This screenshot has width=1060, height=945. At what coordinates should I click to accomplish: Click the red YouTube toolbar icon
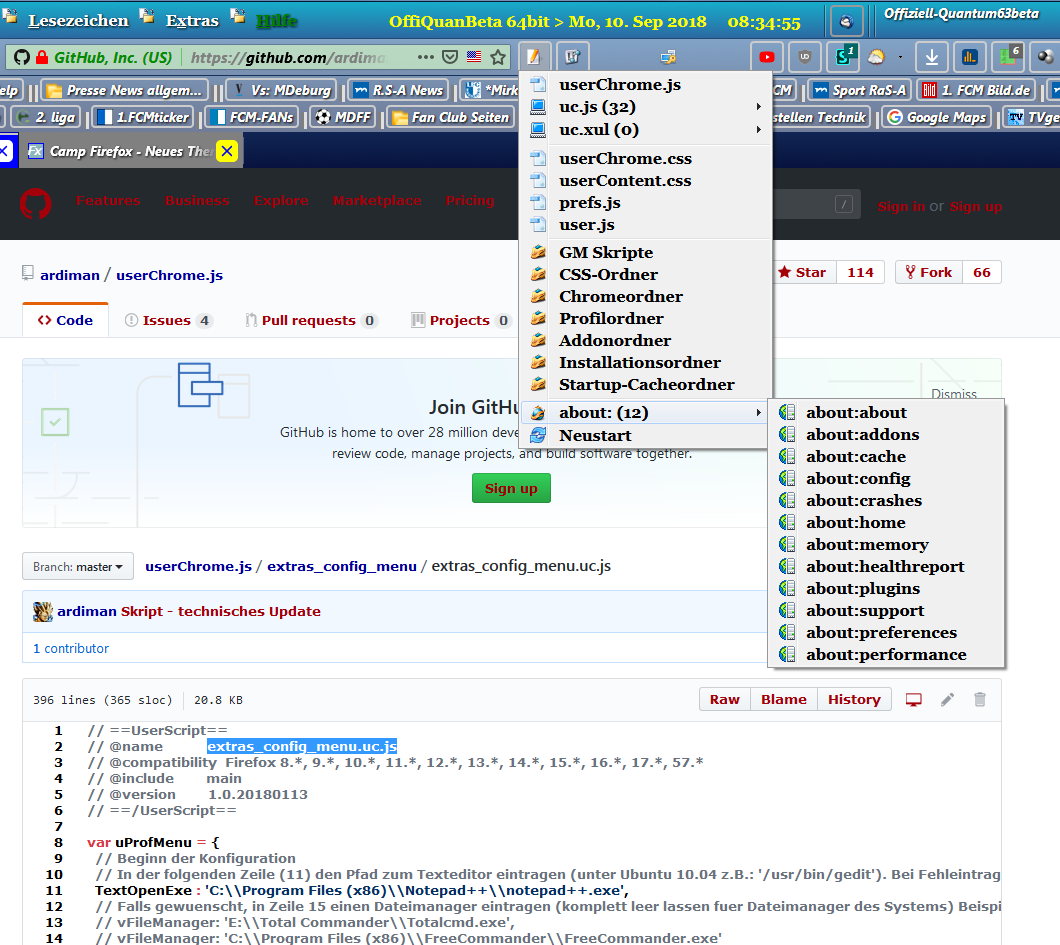(767, 57)
